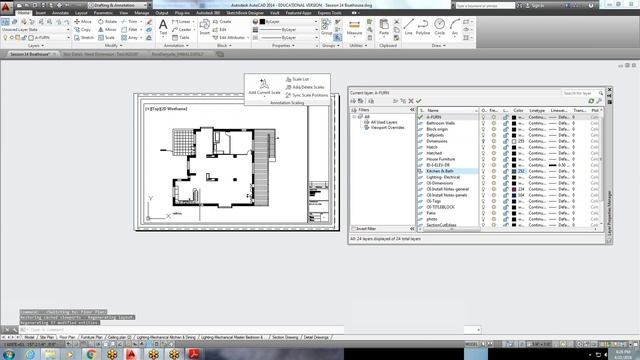Open the Drafting & Annotation workspace dropdown
Viewport: 640px width, 360px height.
pyautogui.click(x=118, y=5)
